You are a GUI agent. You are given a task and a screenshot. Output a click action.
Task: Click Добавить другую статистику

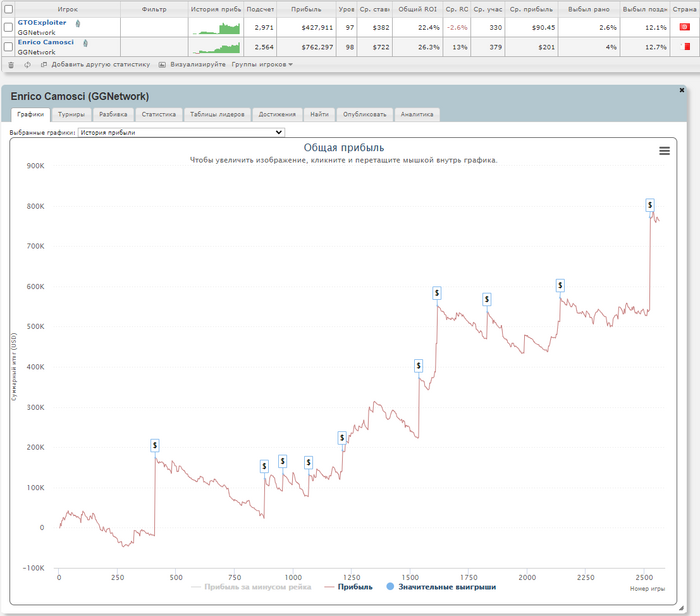100,65
